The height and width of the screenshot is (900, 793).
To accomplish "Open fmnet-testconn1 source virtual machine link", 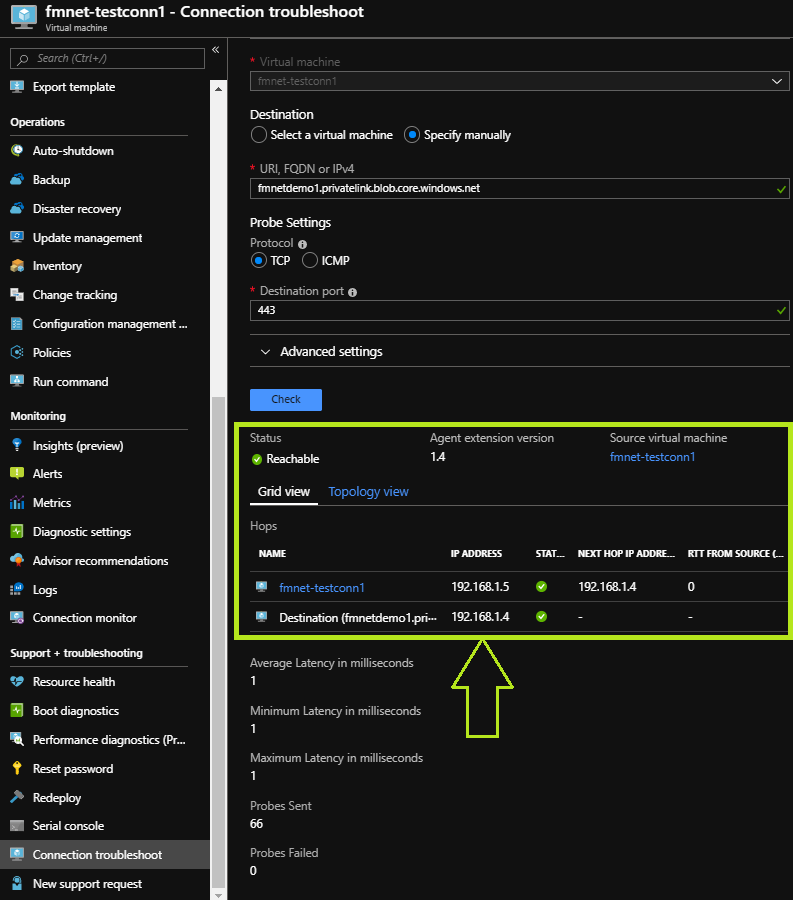I will click(x=652, y=457).
